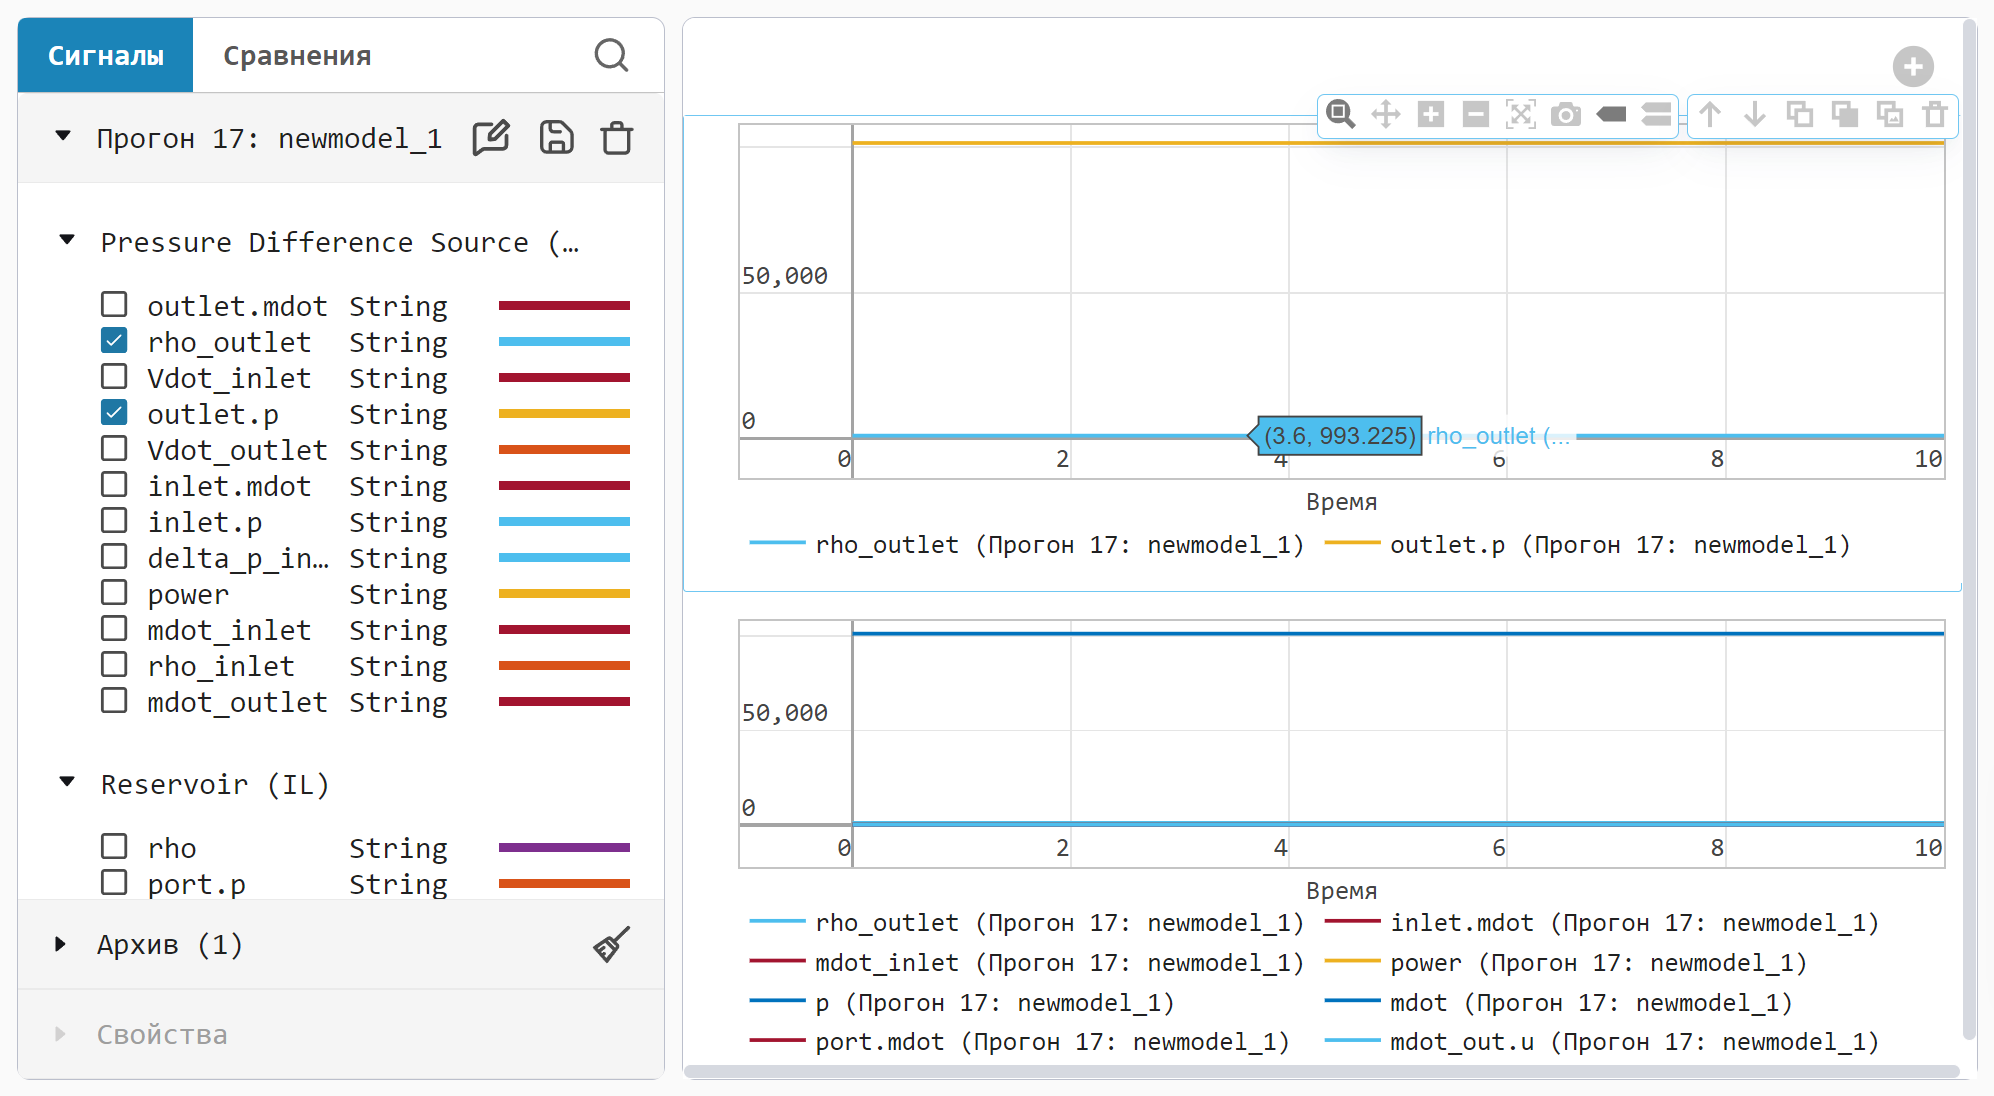The image size is (1994, 1096).
Task: Enable show closest data on hover
Action: click(1611, 114)
